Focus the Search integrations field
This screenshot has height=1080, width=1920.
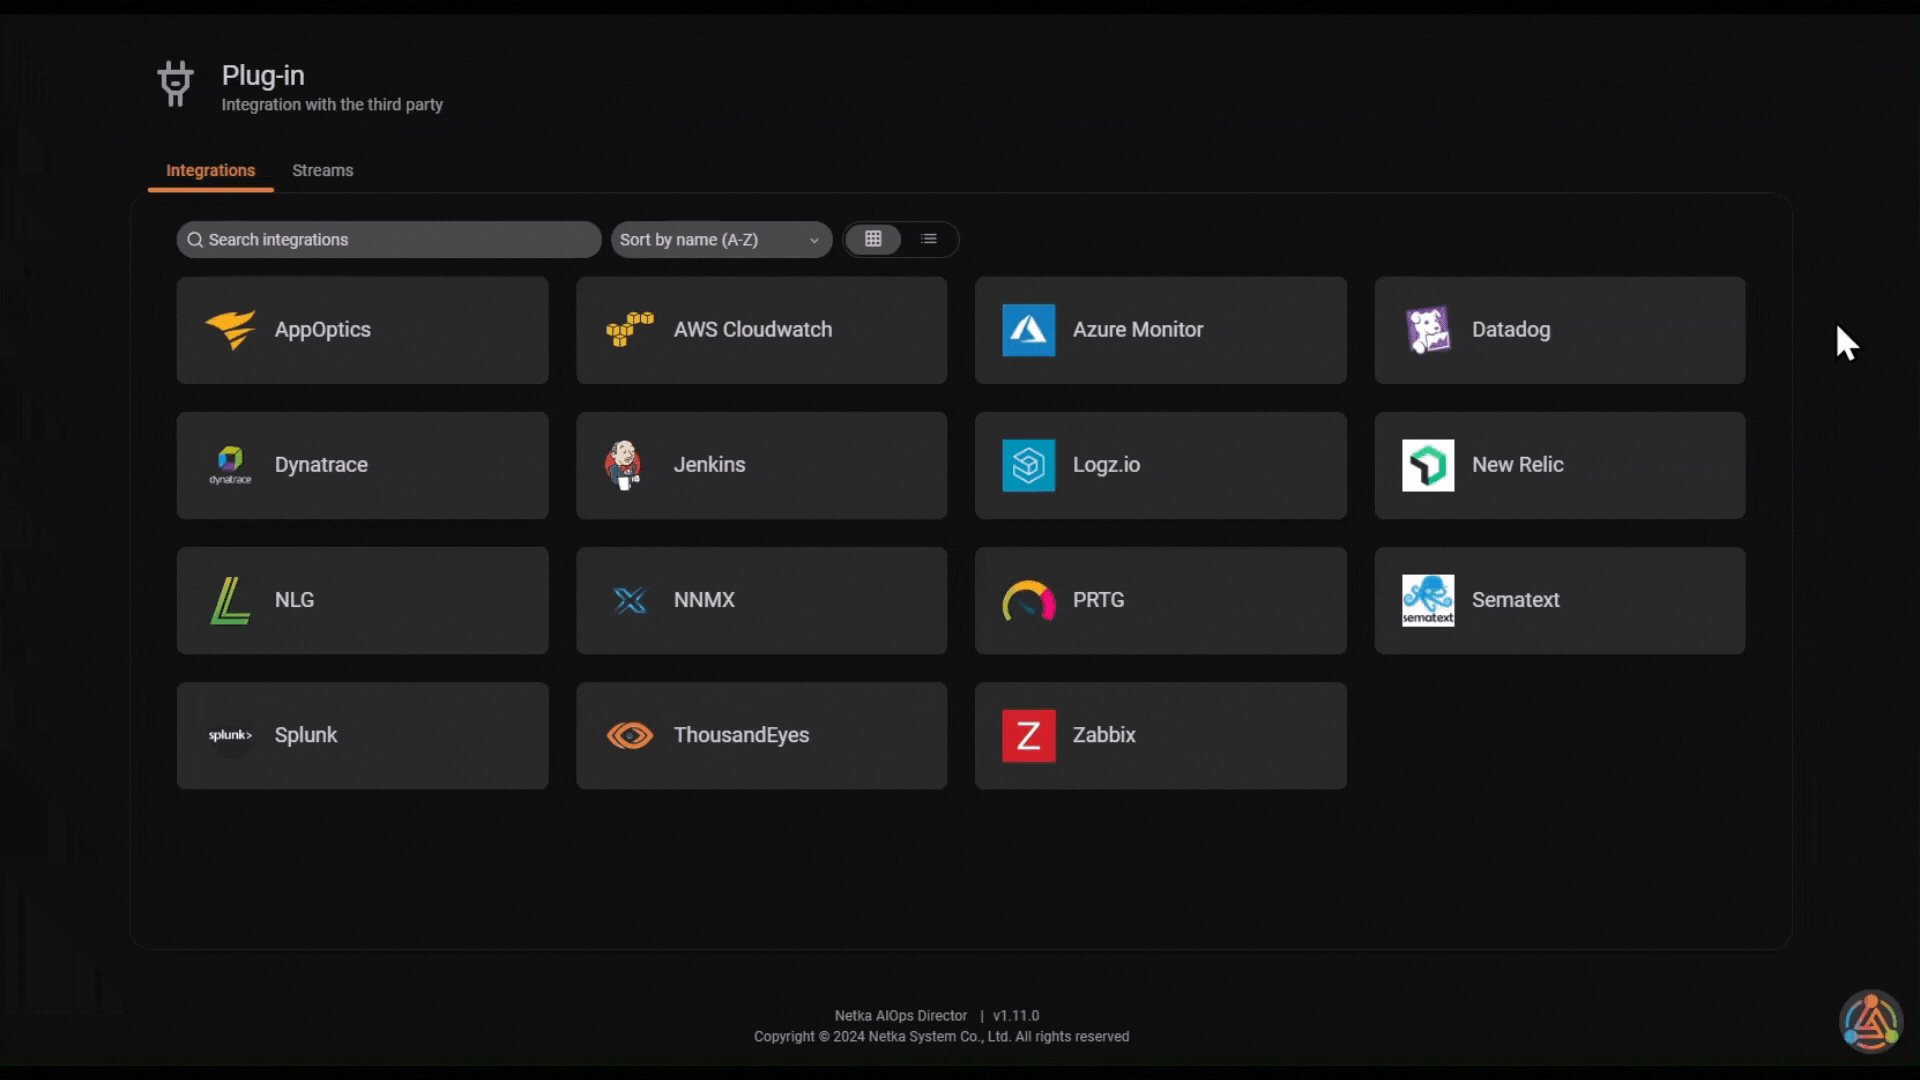tap(389, 240)
